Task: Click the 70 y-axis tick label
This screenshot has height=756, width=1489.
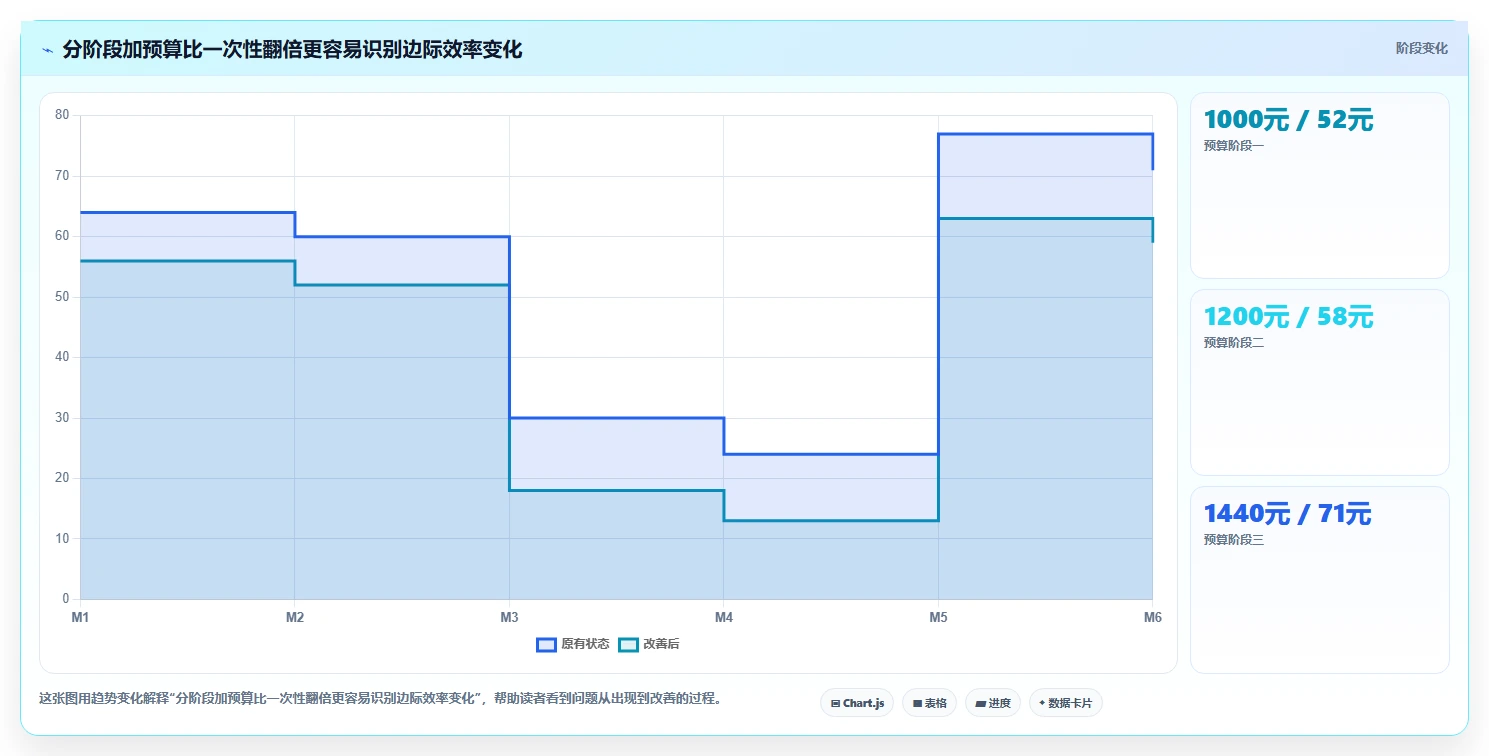Action: click(x=62, y=176)
